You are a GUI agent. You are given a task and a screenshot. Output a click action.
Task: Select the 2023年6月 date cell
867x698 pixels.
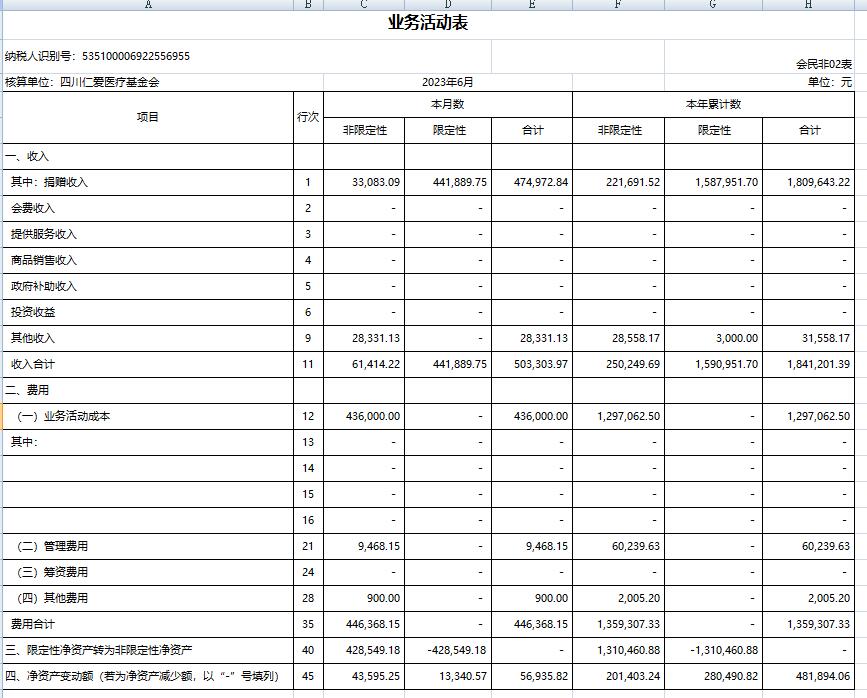click(448, 82)
